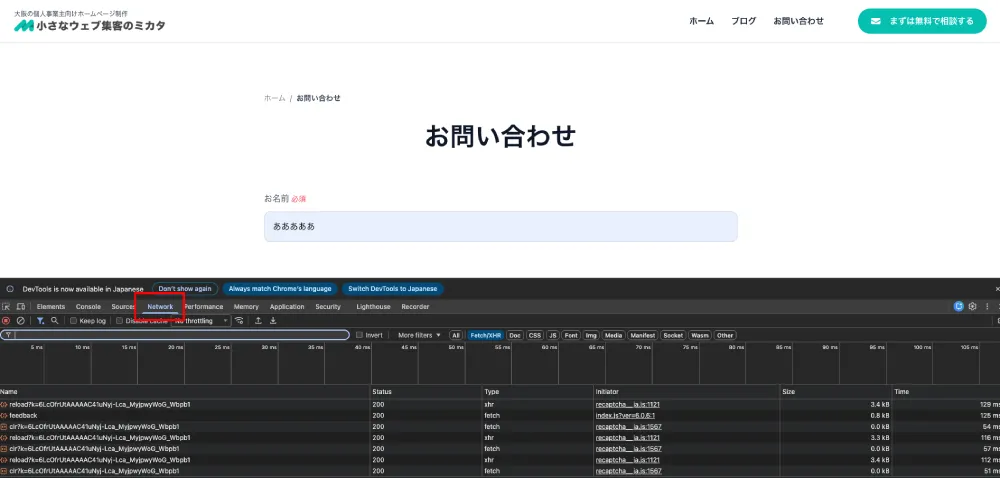Sort by the Status column header
Viewport: 1000px width, 478px height.
[x=426, y=391]
